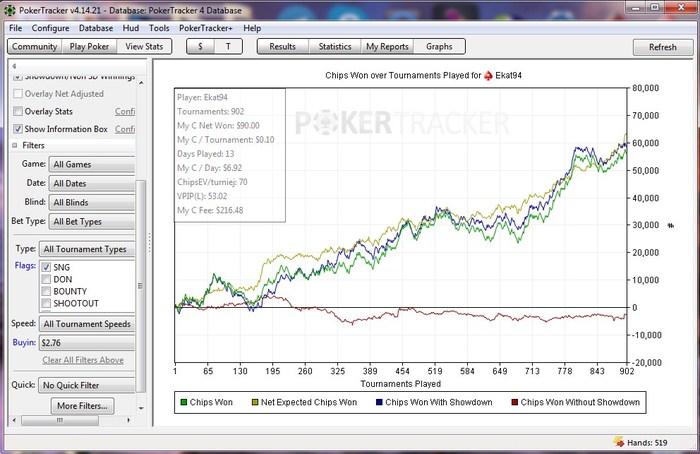Select the View Stats tab
700x454 pixels.
point(144,46)
